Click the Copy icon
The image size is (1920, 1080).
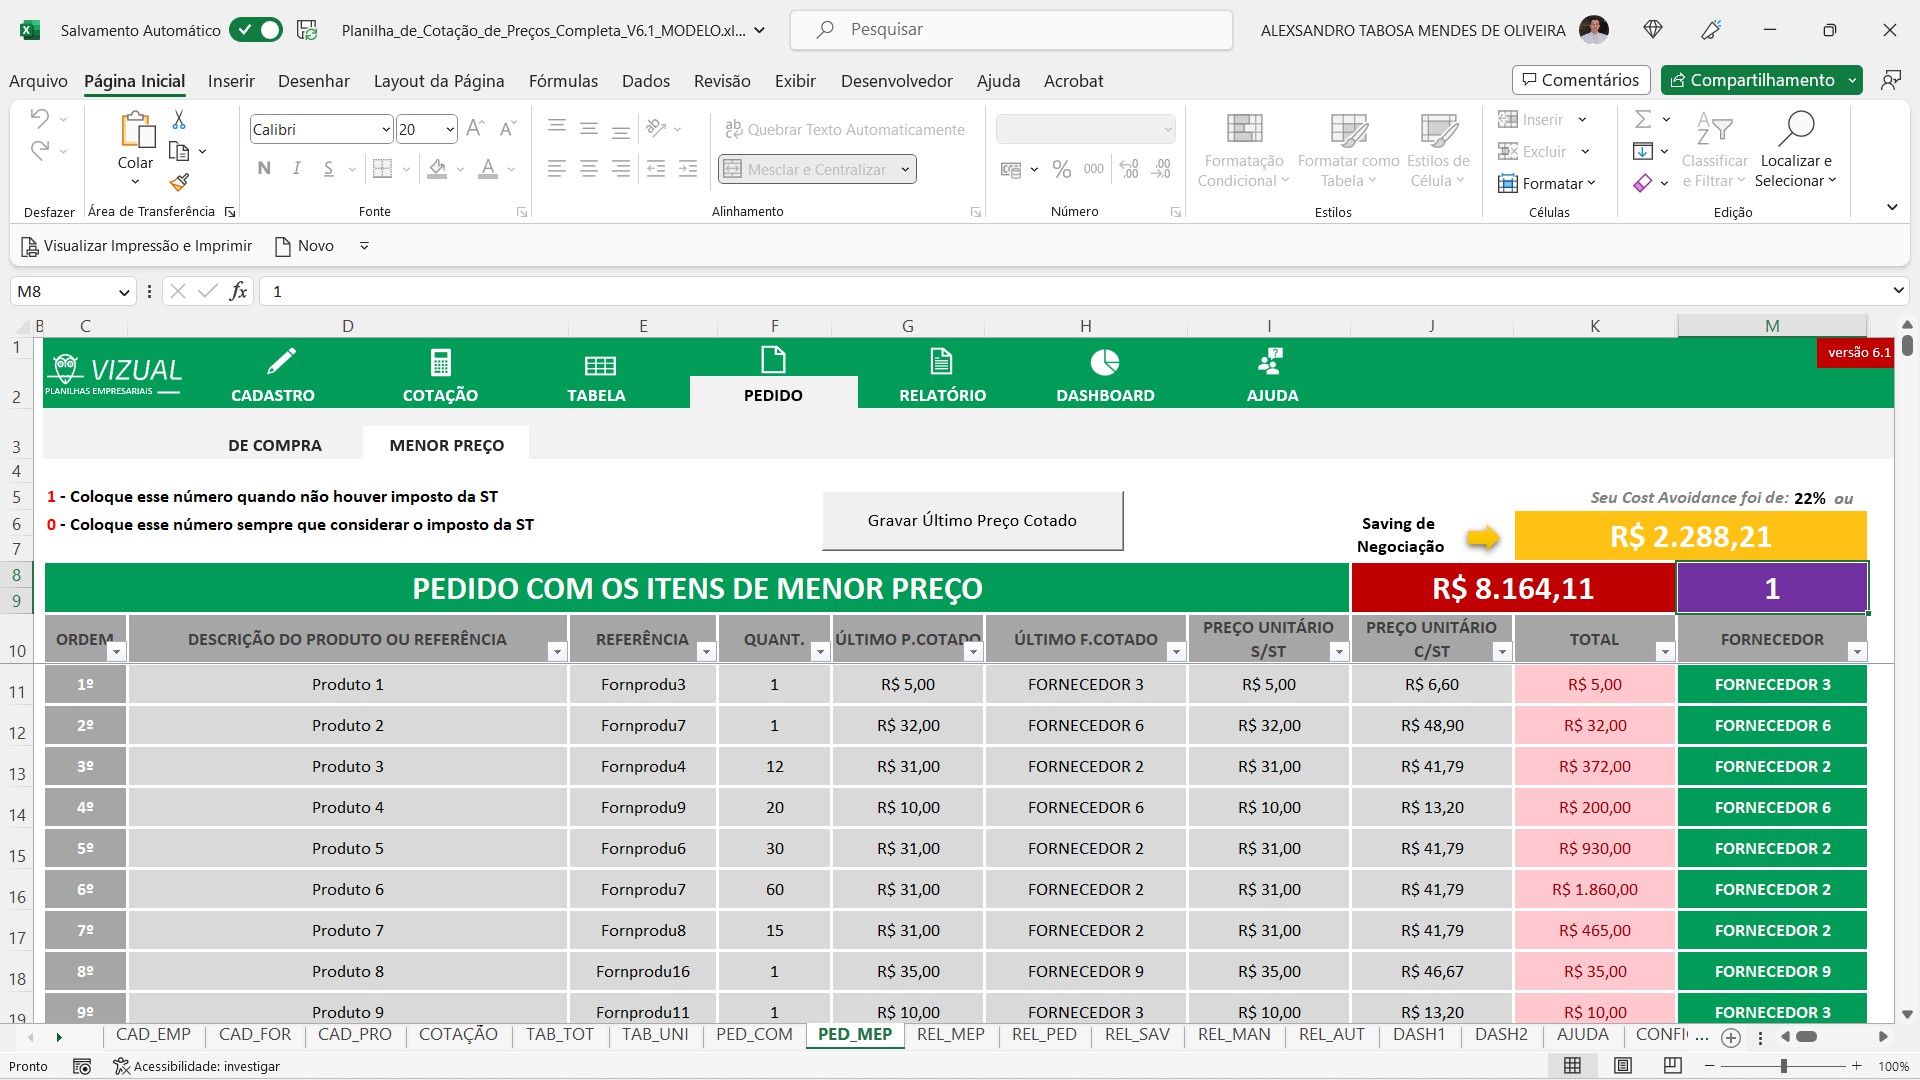(x=179, y=151)
